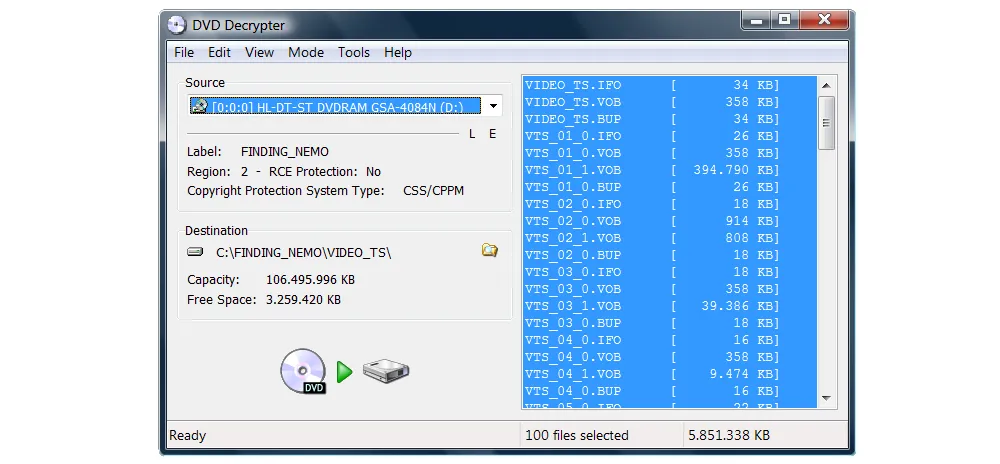Select VTS_01_0.VOB file row

pyautogui.click(x=670, y=153)
